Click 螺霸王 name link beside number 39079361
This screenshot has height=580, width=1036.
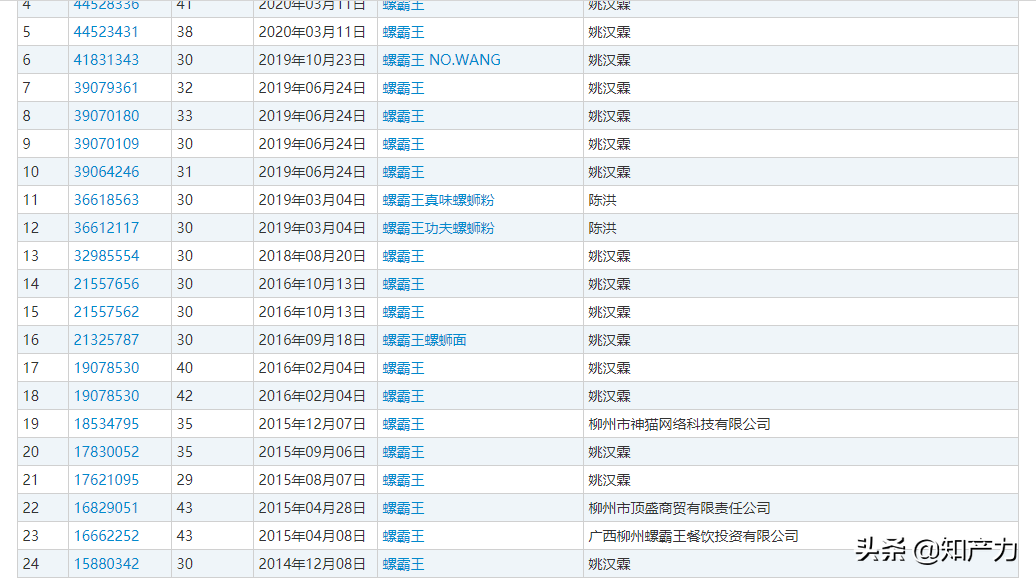click(403, 88)
